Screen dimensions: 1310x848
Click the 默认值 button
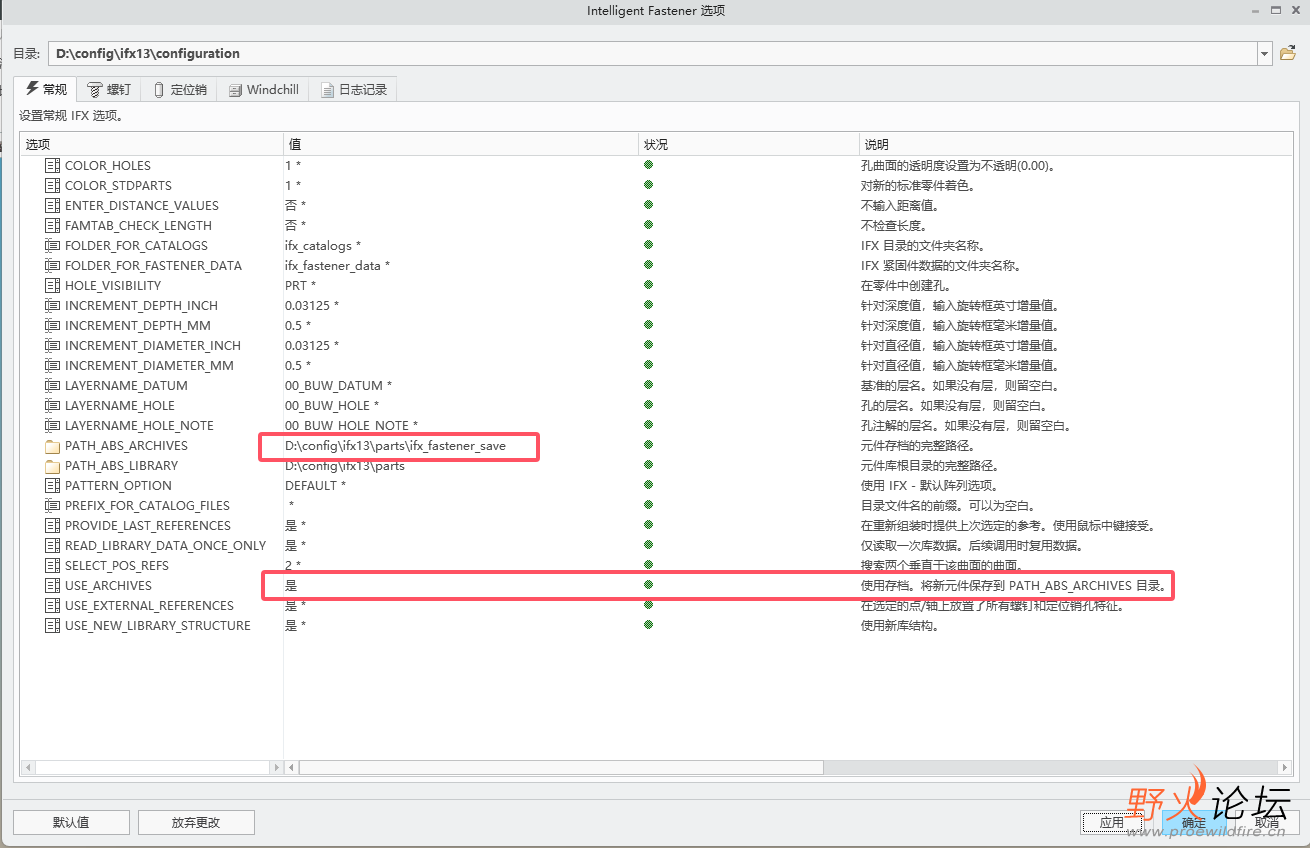(x=71, y=822)
